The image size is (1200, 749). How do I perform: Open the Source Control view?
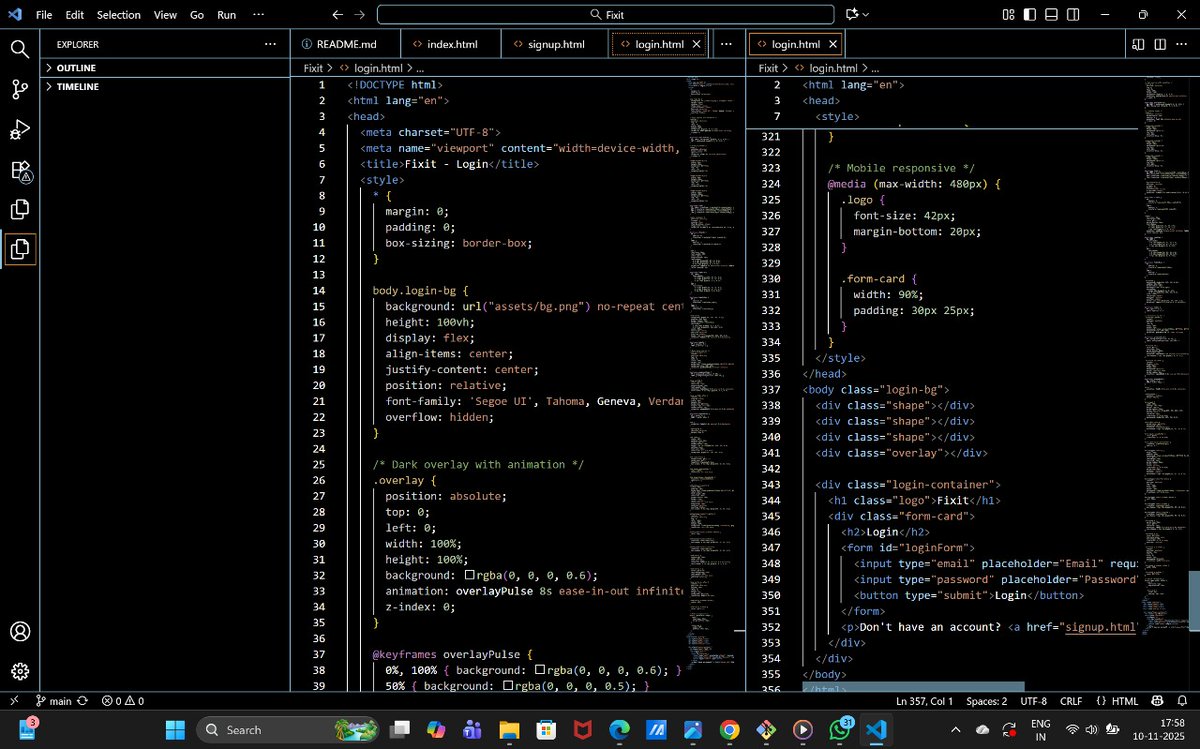pyautogui.click(x=19, y=89)
